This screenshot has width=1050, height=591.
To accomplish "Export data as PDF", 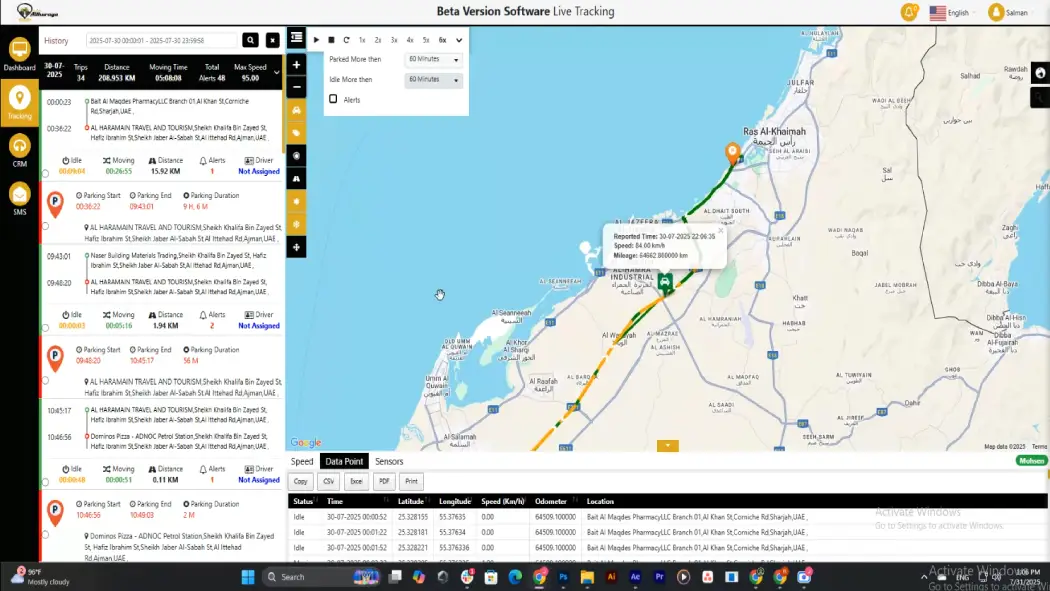I will pos(384,481).
